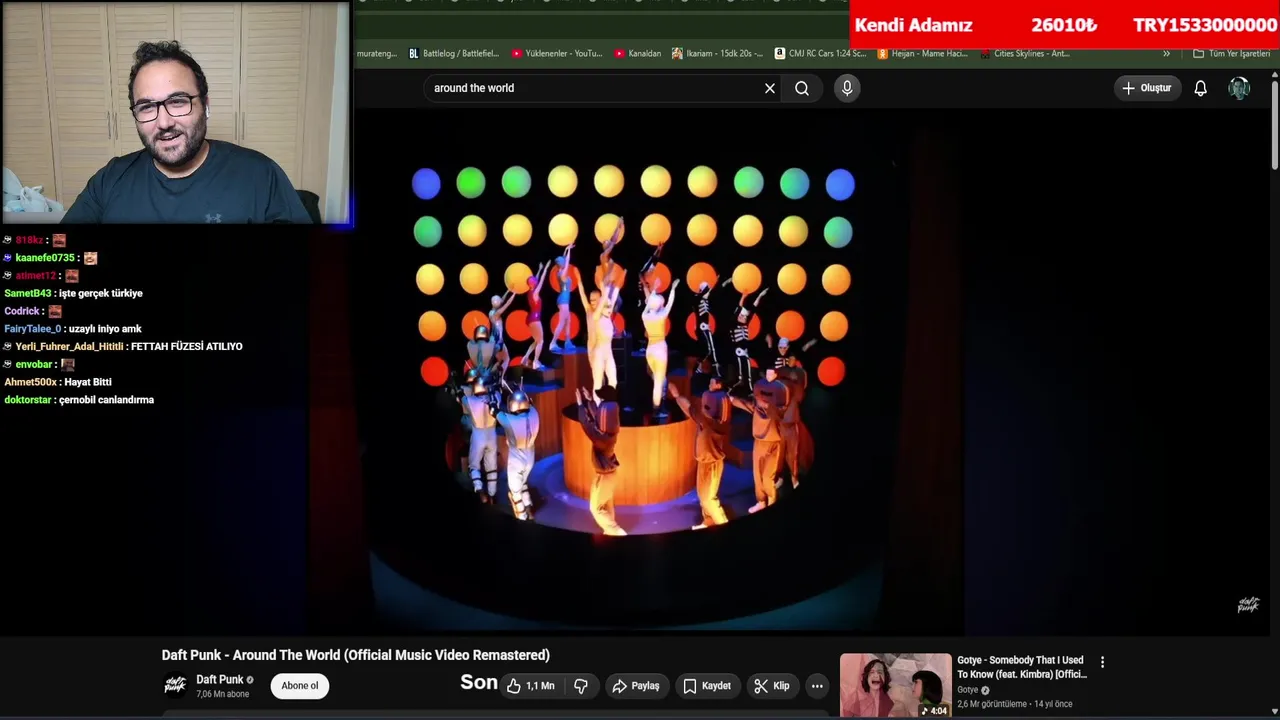Click kaanefe0735 chat username
This screenshot has height=720, width=1280.
45,258
